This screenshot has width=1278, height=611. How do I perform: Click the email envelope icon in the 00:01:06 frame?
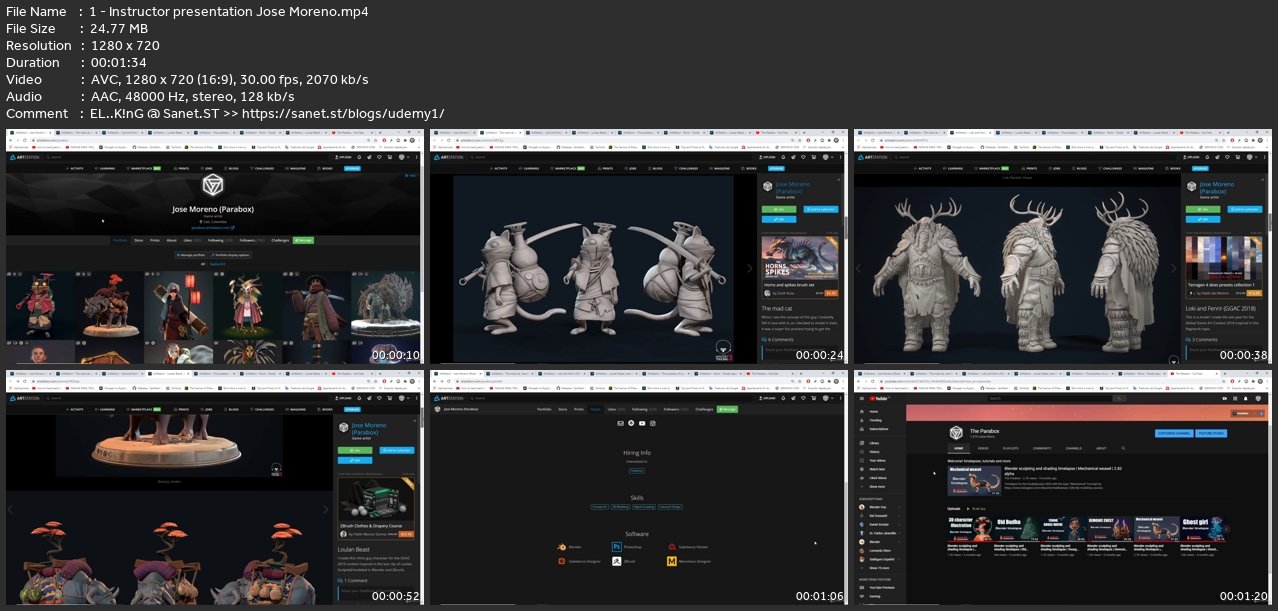[620, 423]
